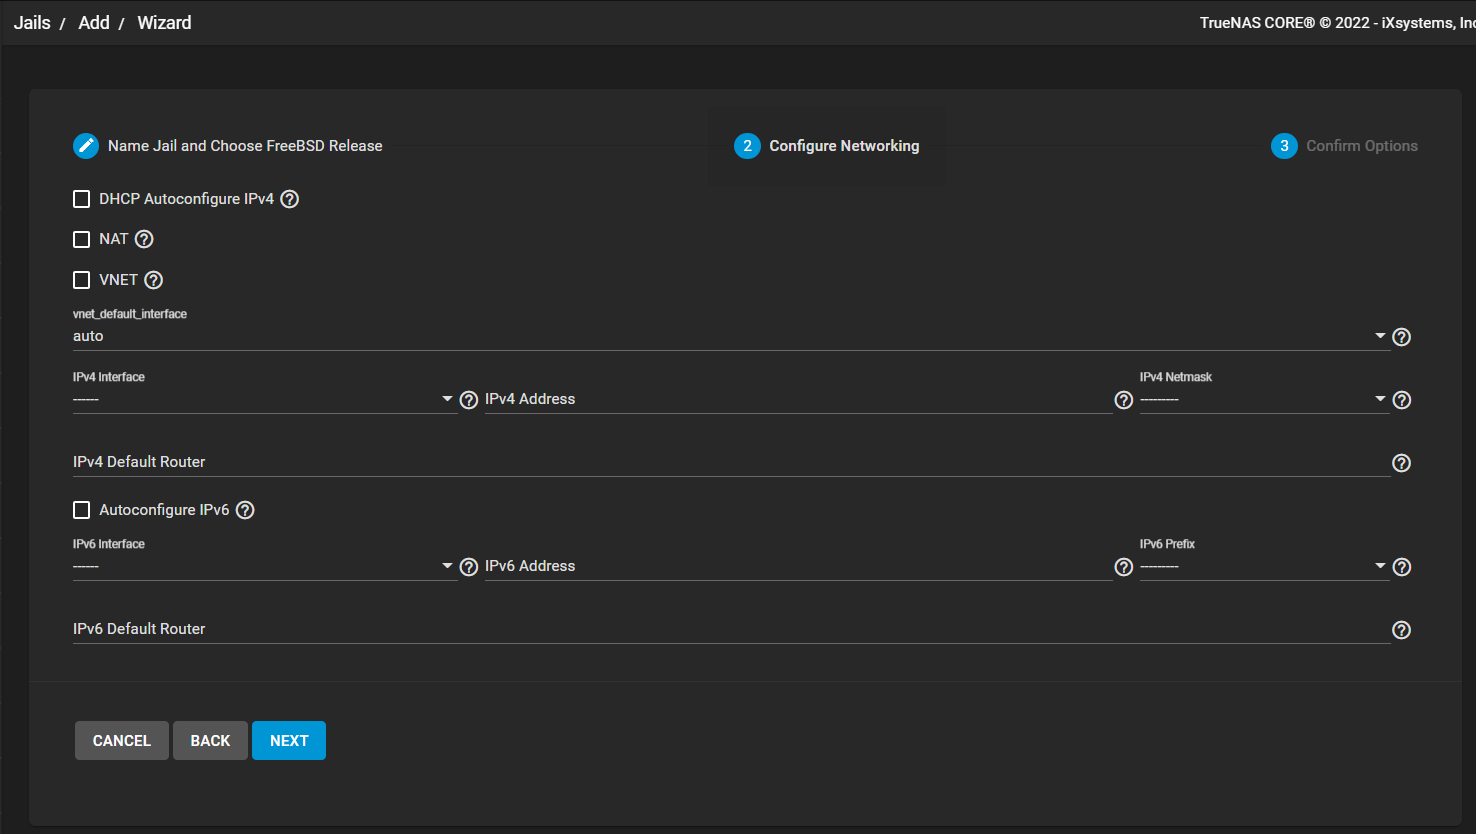Click the help icon next to VNET
1476x834 pixels.
[153, 280]
